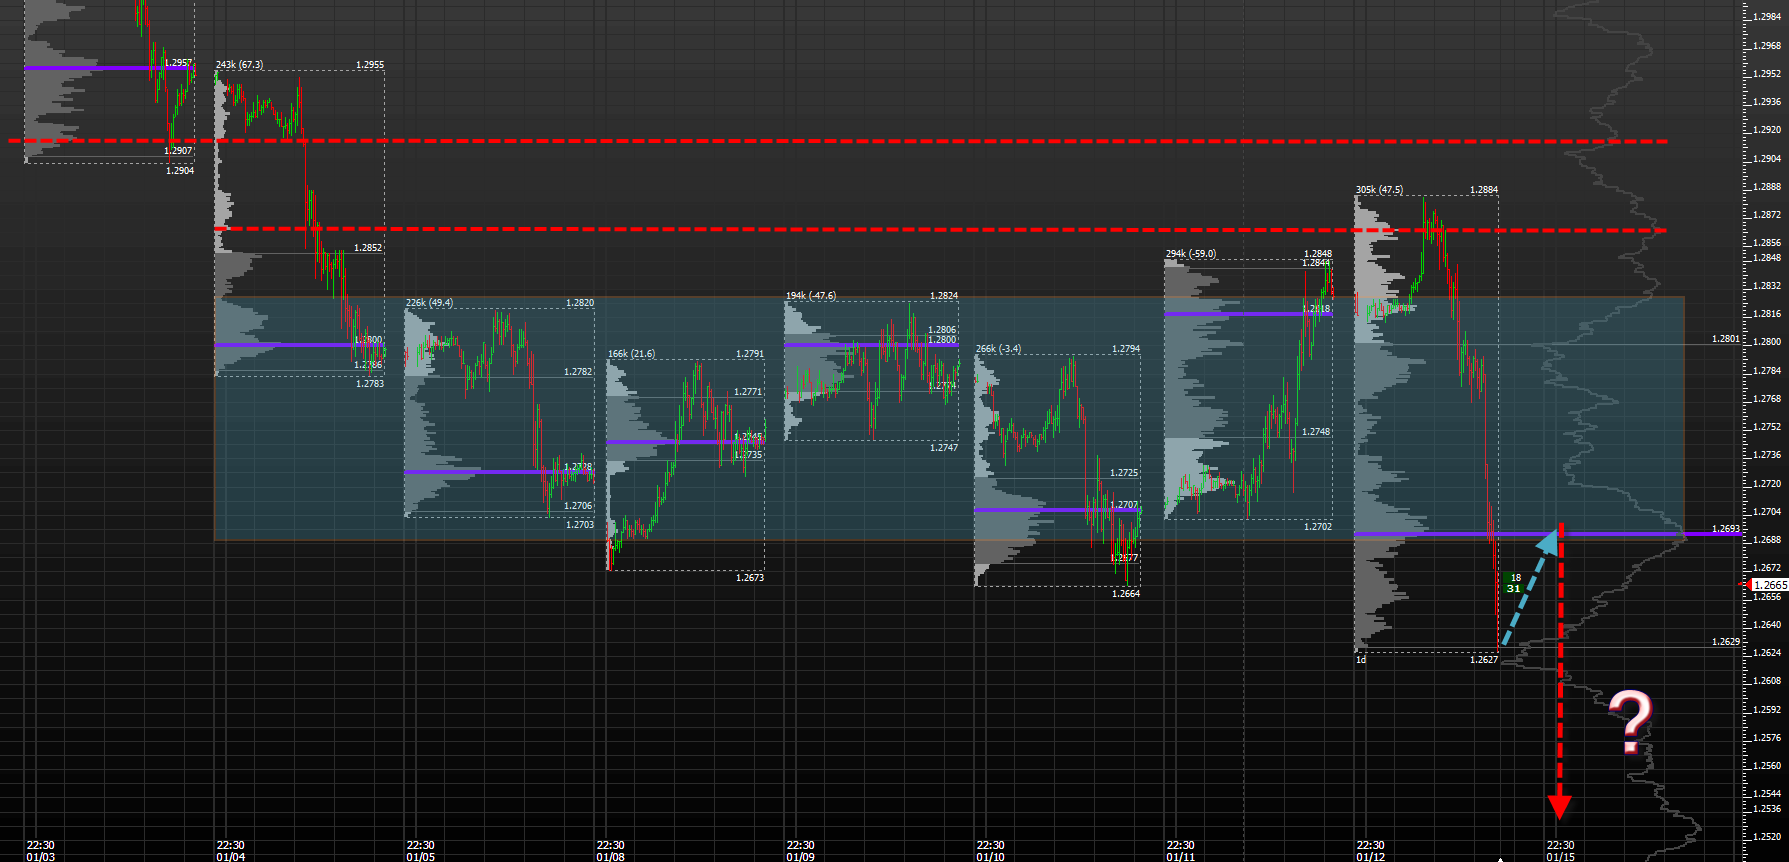Viewport: 1789px width, 862px height.
Task: Click the green "18 31" position marker
Action: click(x=1514, y=583)
